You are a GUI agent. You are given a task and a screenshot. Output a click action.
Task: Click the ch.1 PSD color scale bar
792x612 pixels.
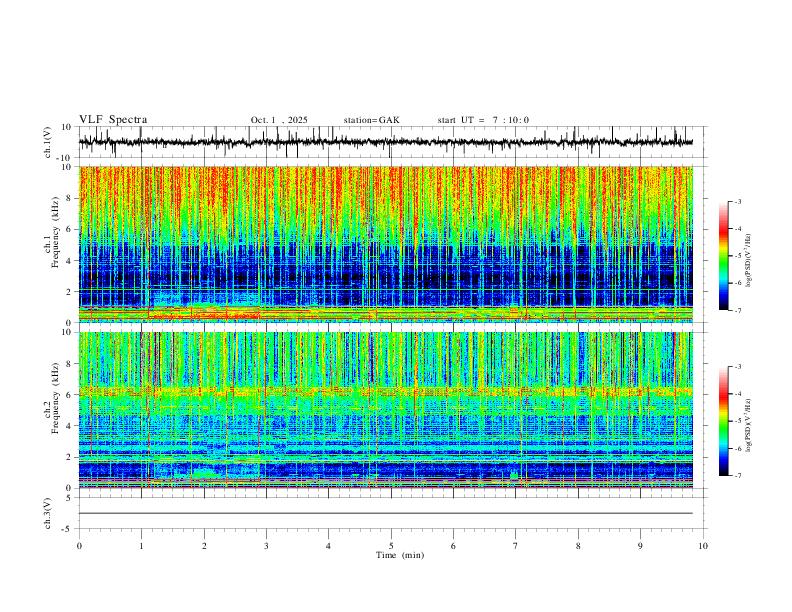tap(723, 256)
